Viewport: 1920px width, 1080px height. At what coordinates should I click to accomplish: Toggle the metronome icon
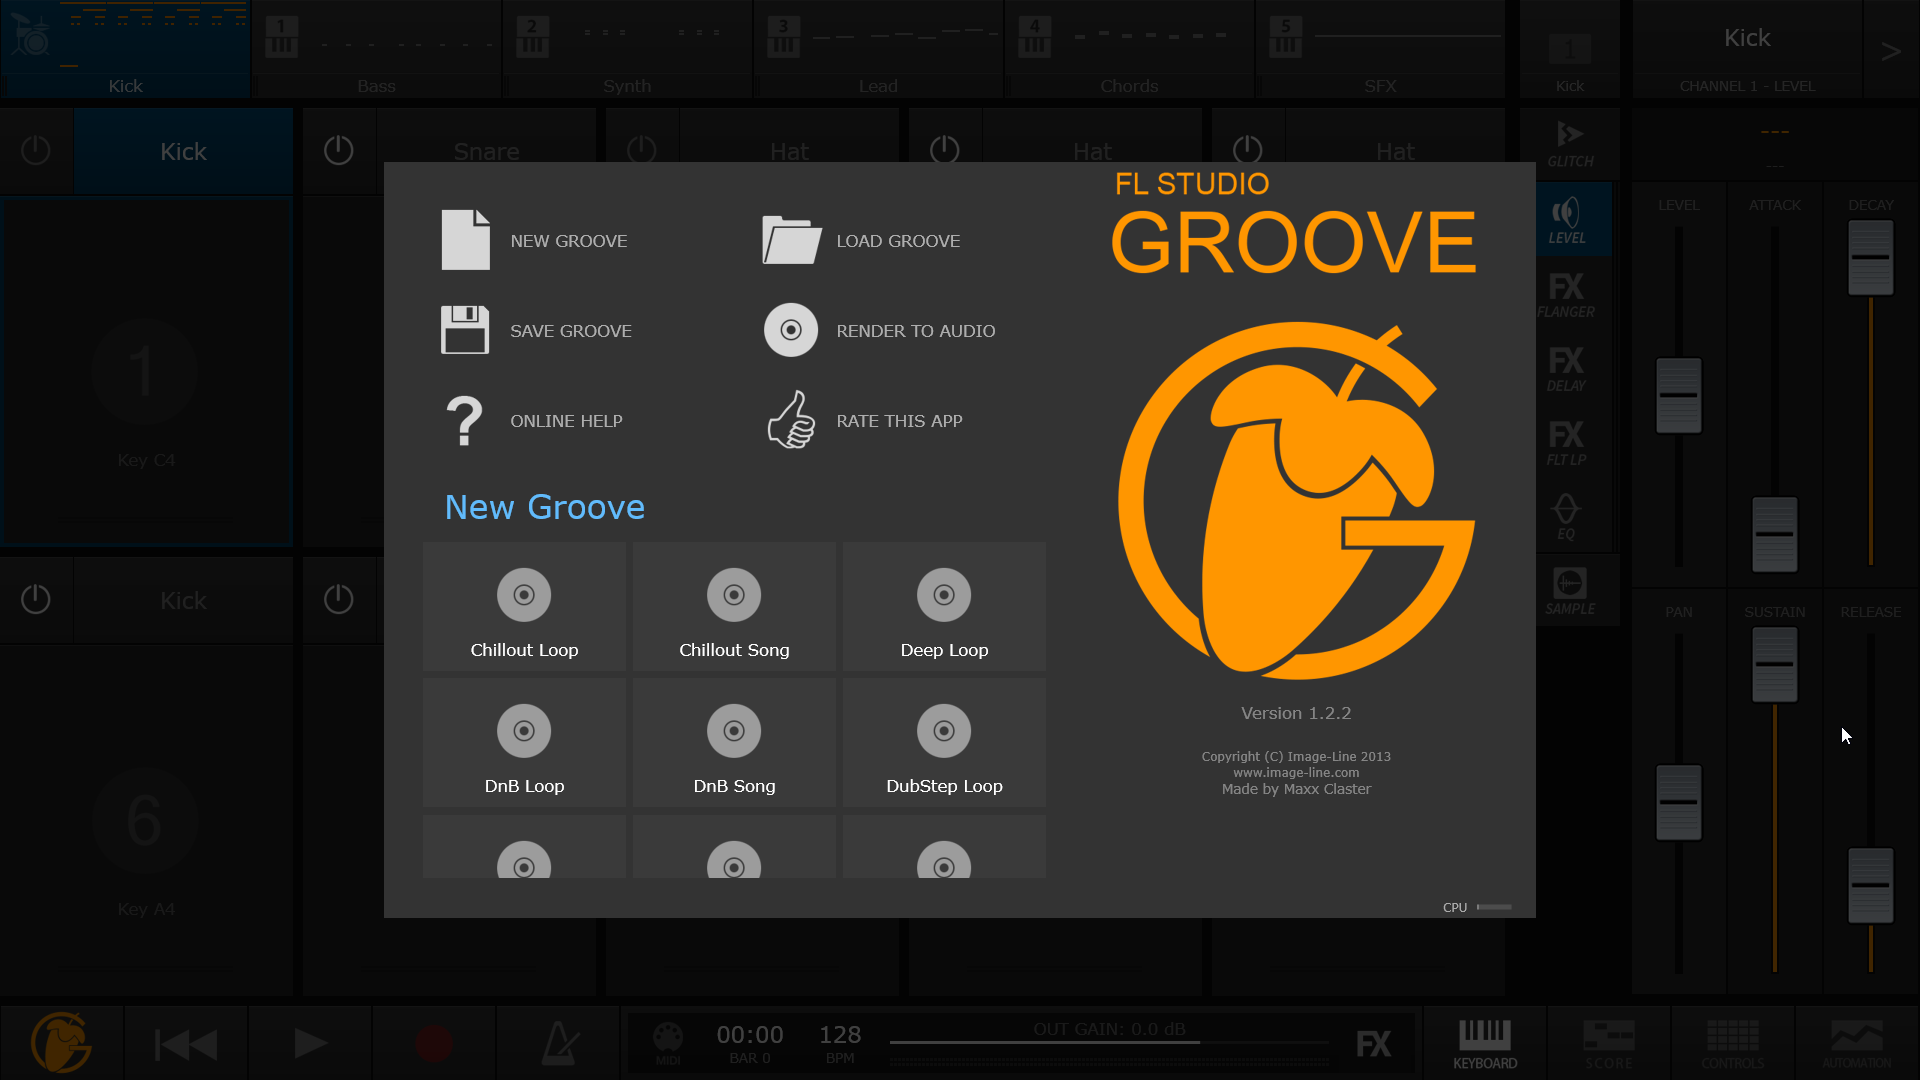558,1044
